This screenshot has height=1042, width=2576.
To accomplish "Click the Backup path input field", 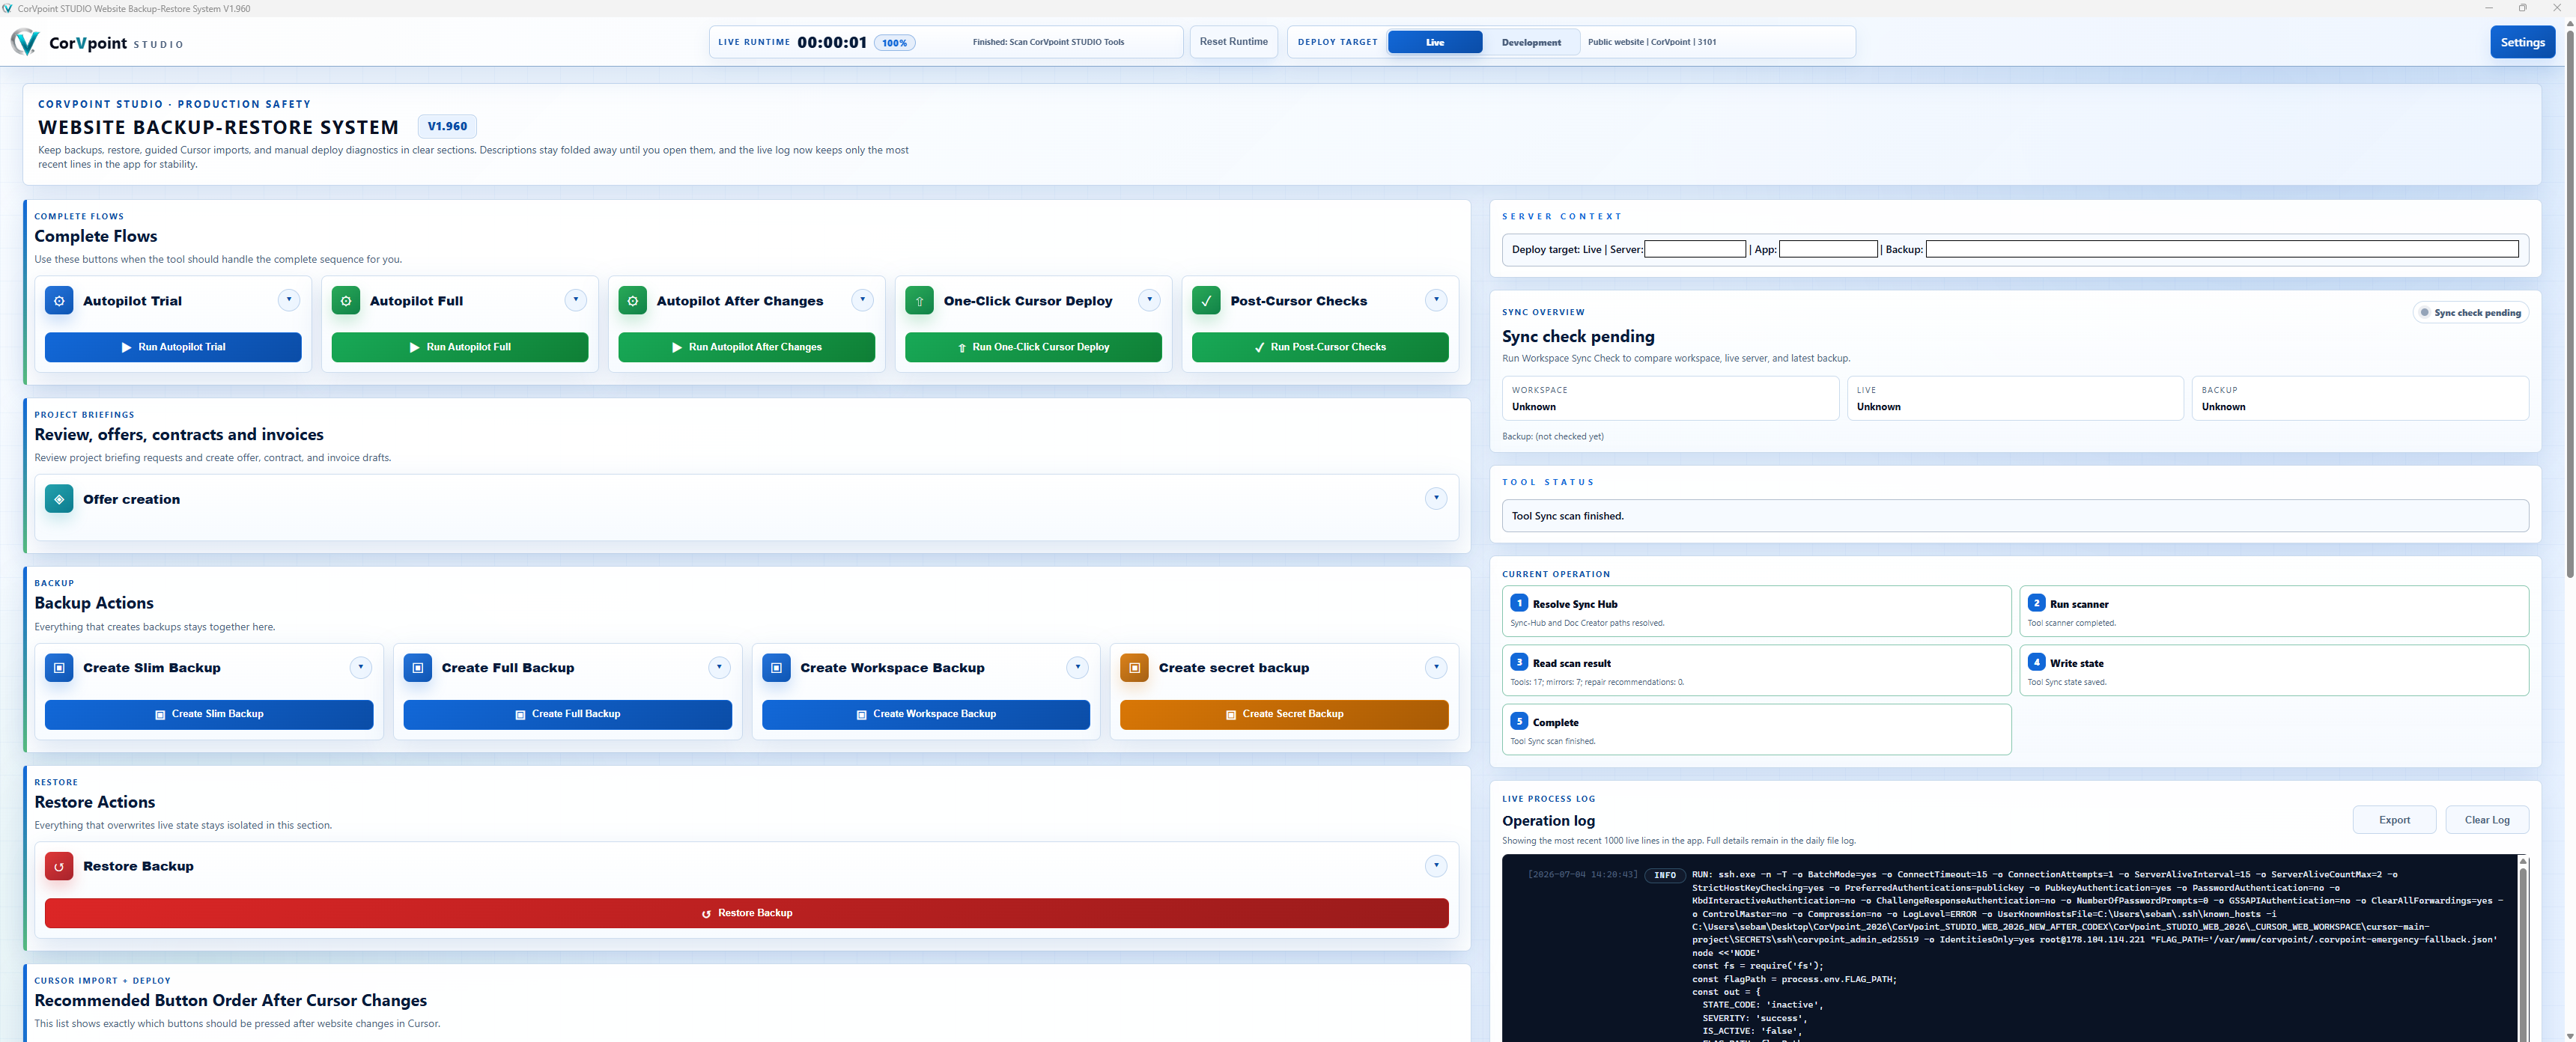I will pyautogui.click(x=2222, y=249).
